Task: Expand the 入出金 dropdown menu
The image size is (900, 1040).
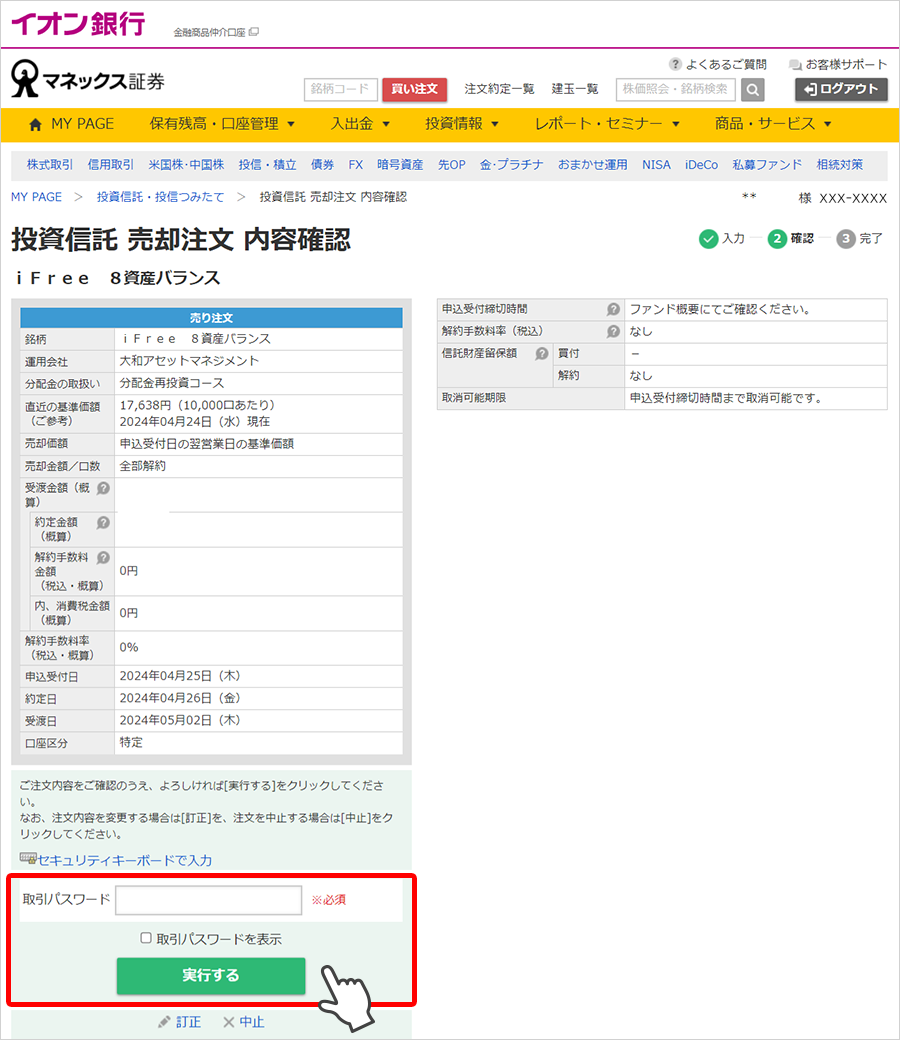Action: click(360, 124)
